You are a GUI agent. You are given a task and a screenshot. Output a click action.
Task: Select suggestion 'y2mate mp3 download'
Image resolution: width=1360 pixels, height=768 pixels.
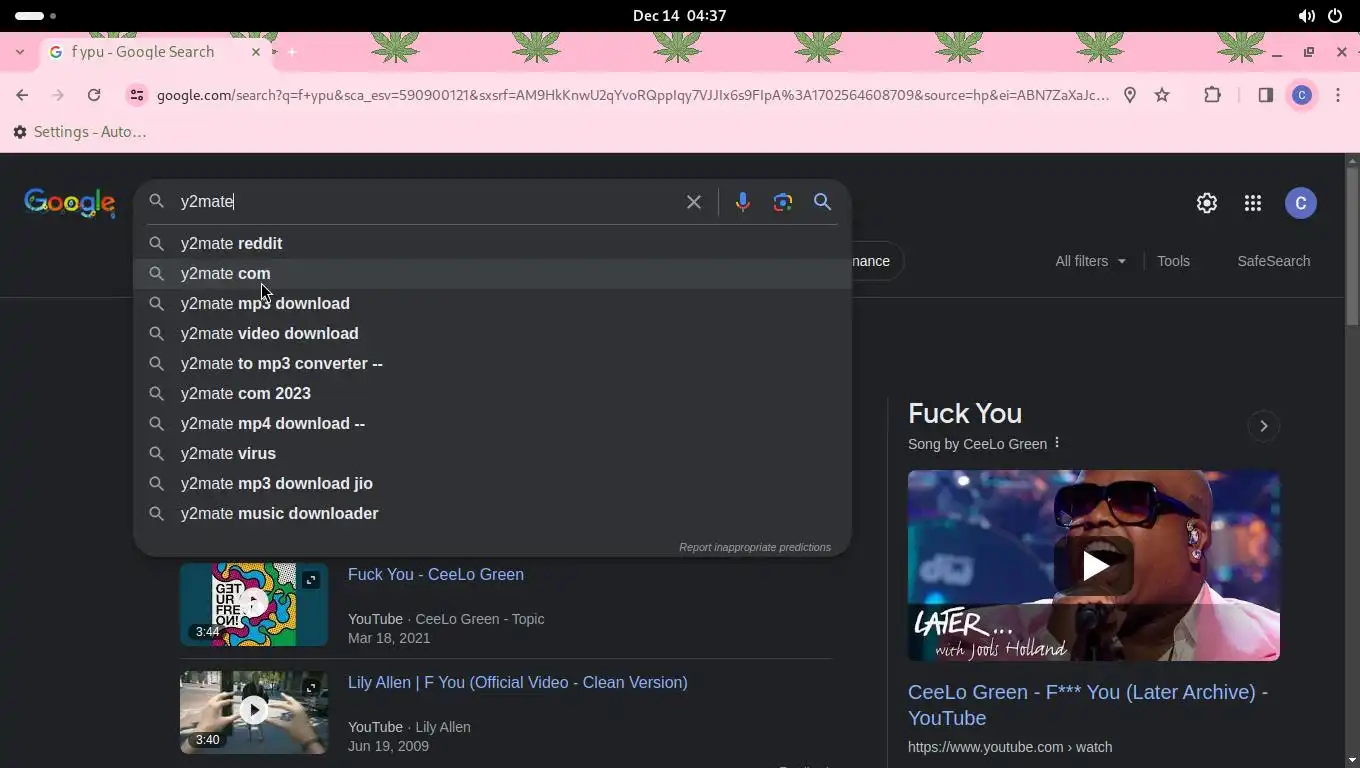tap(492, 303)
